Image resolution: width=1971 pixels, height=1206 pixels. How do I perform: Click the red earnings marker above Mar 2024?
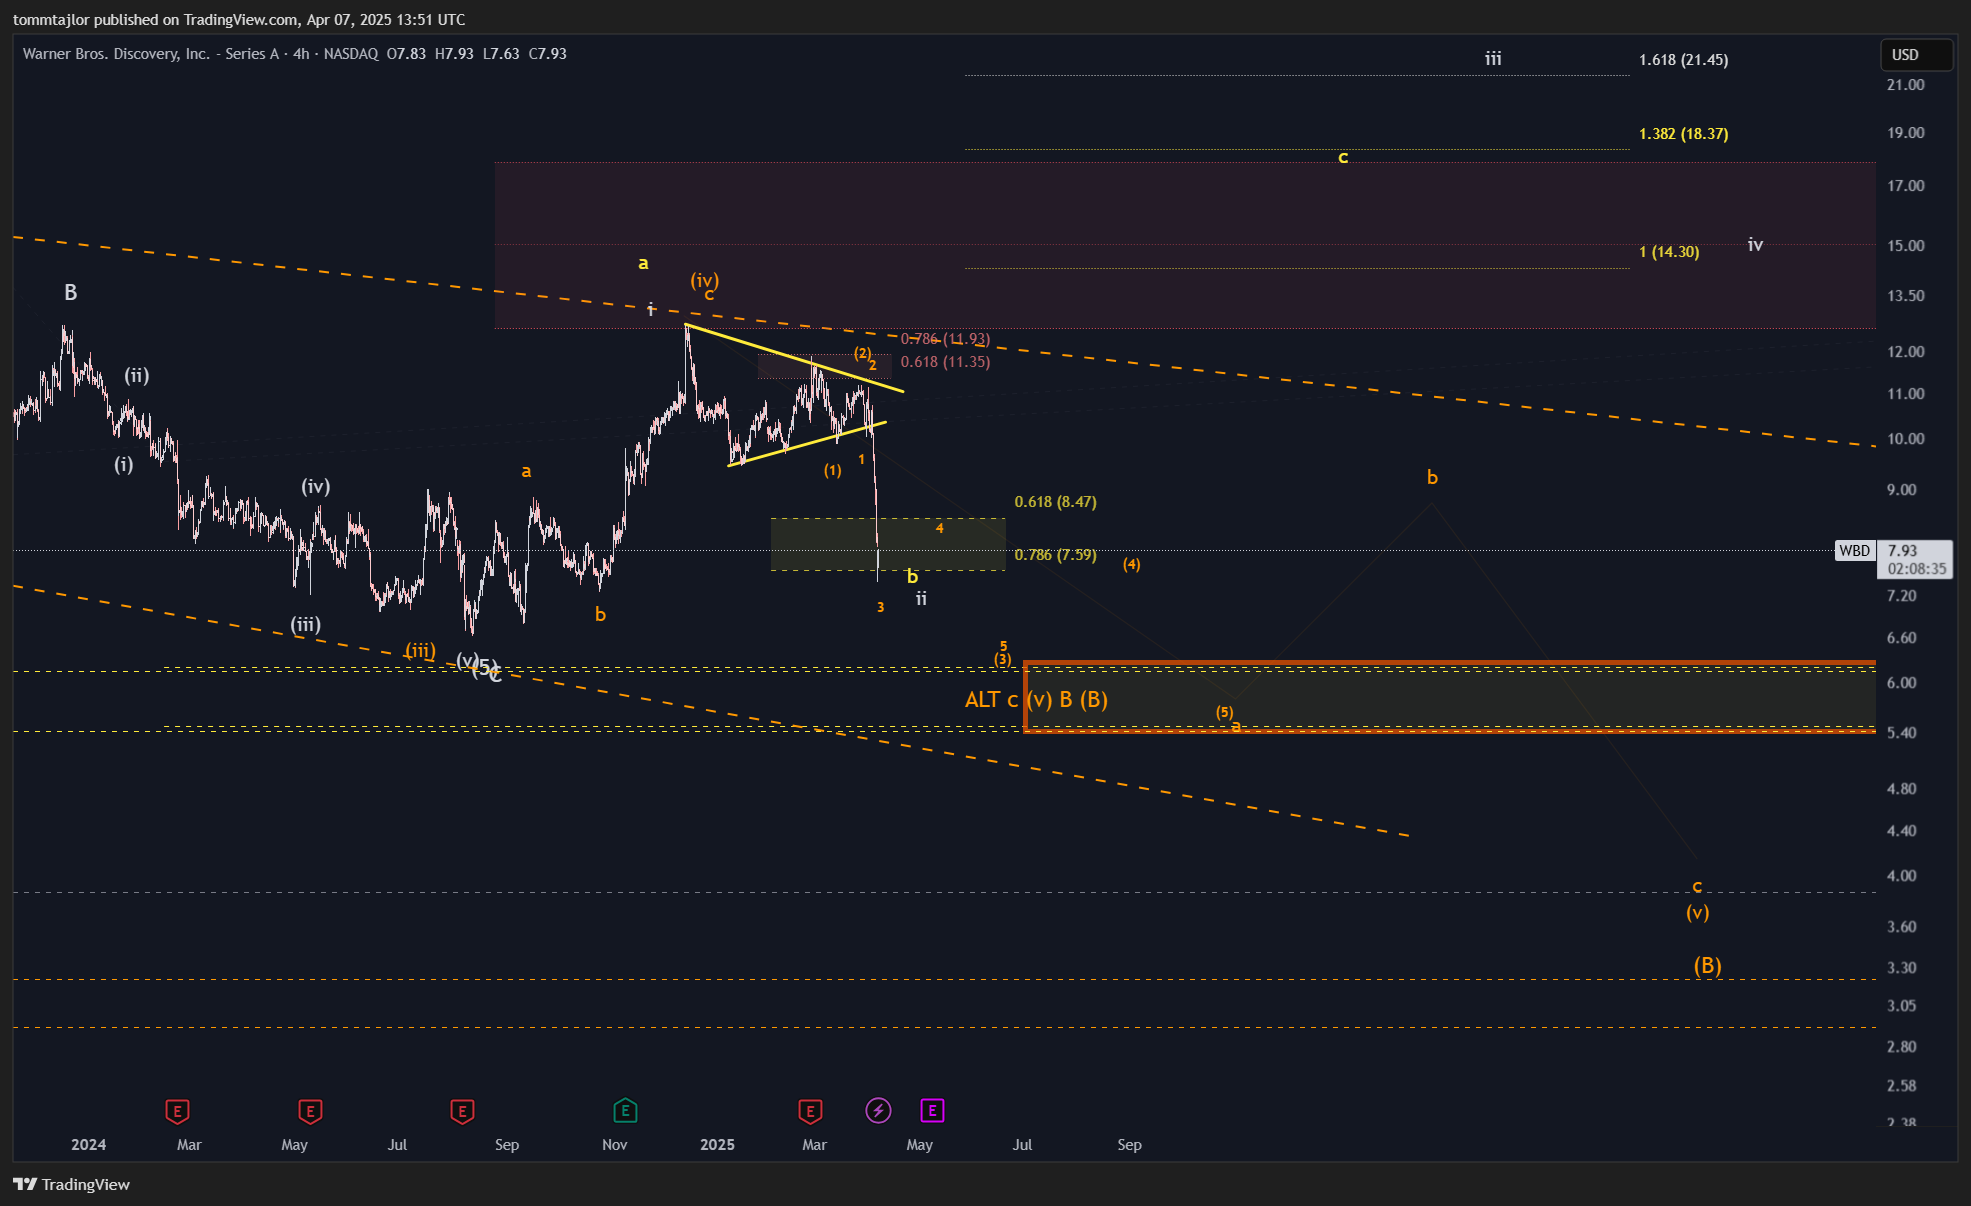point(177,1111)
